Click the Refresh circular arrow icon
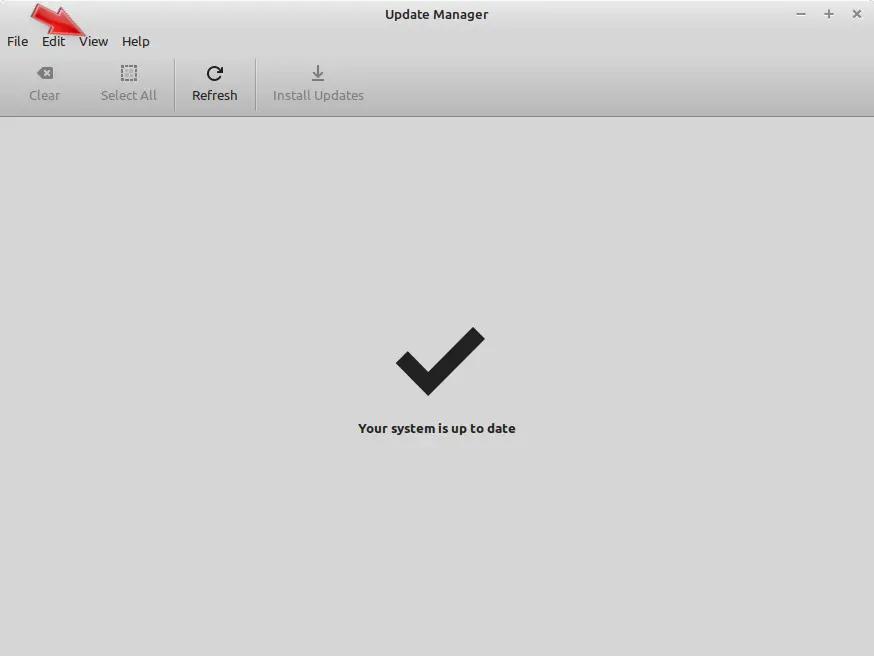This screenshot has height=656, width=874. [215, 73]
